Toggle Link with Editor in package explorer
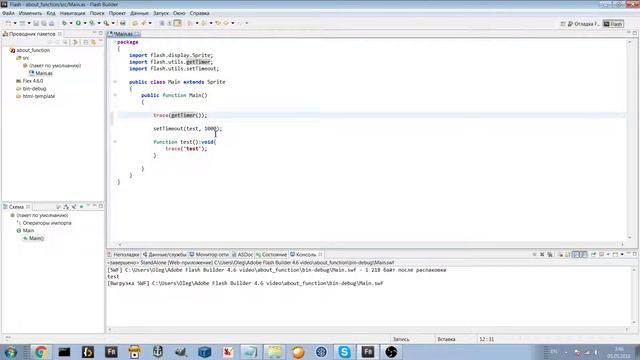Screen dimensions: 640x360 point(93,42)
